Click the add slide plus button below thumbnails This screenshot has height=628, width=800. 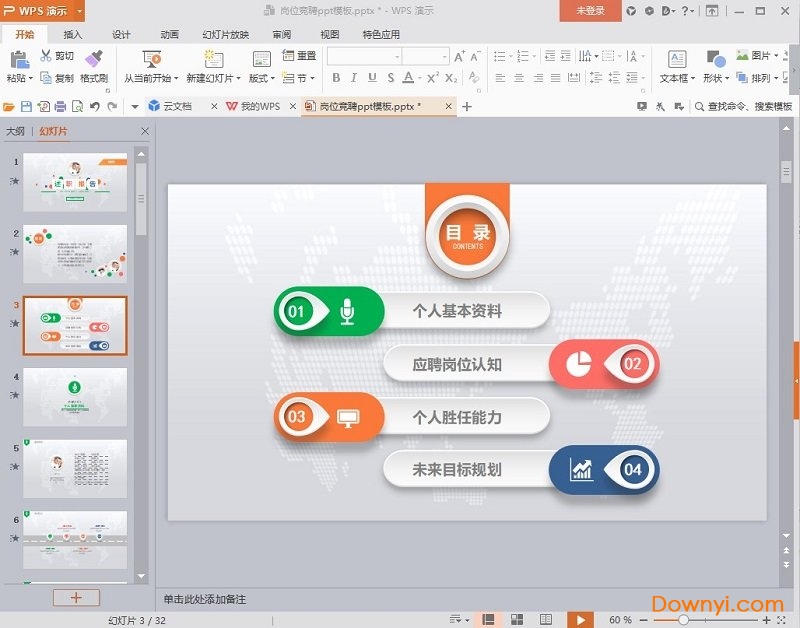pos(76,597)
